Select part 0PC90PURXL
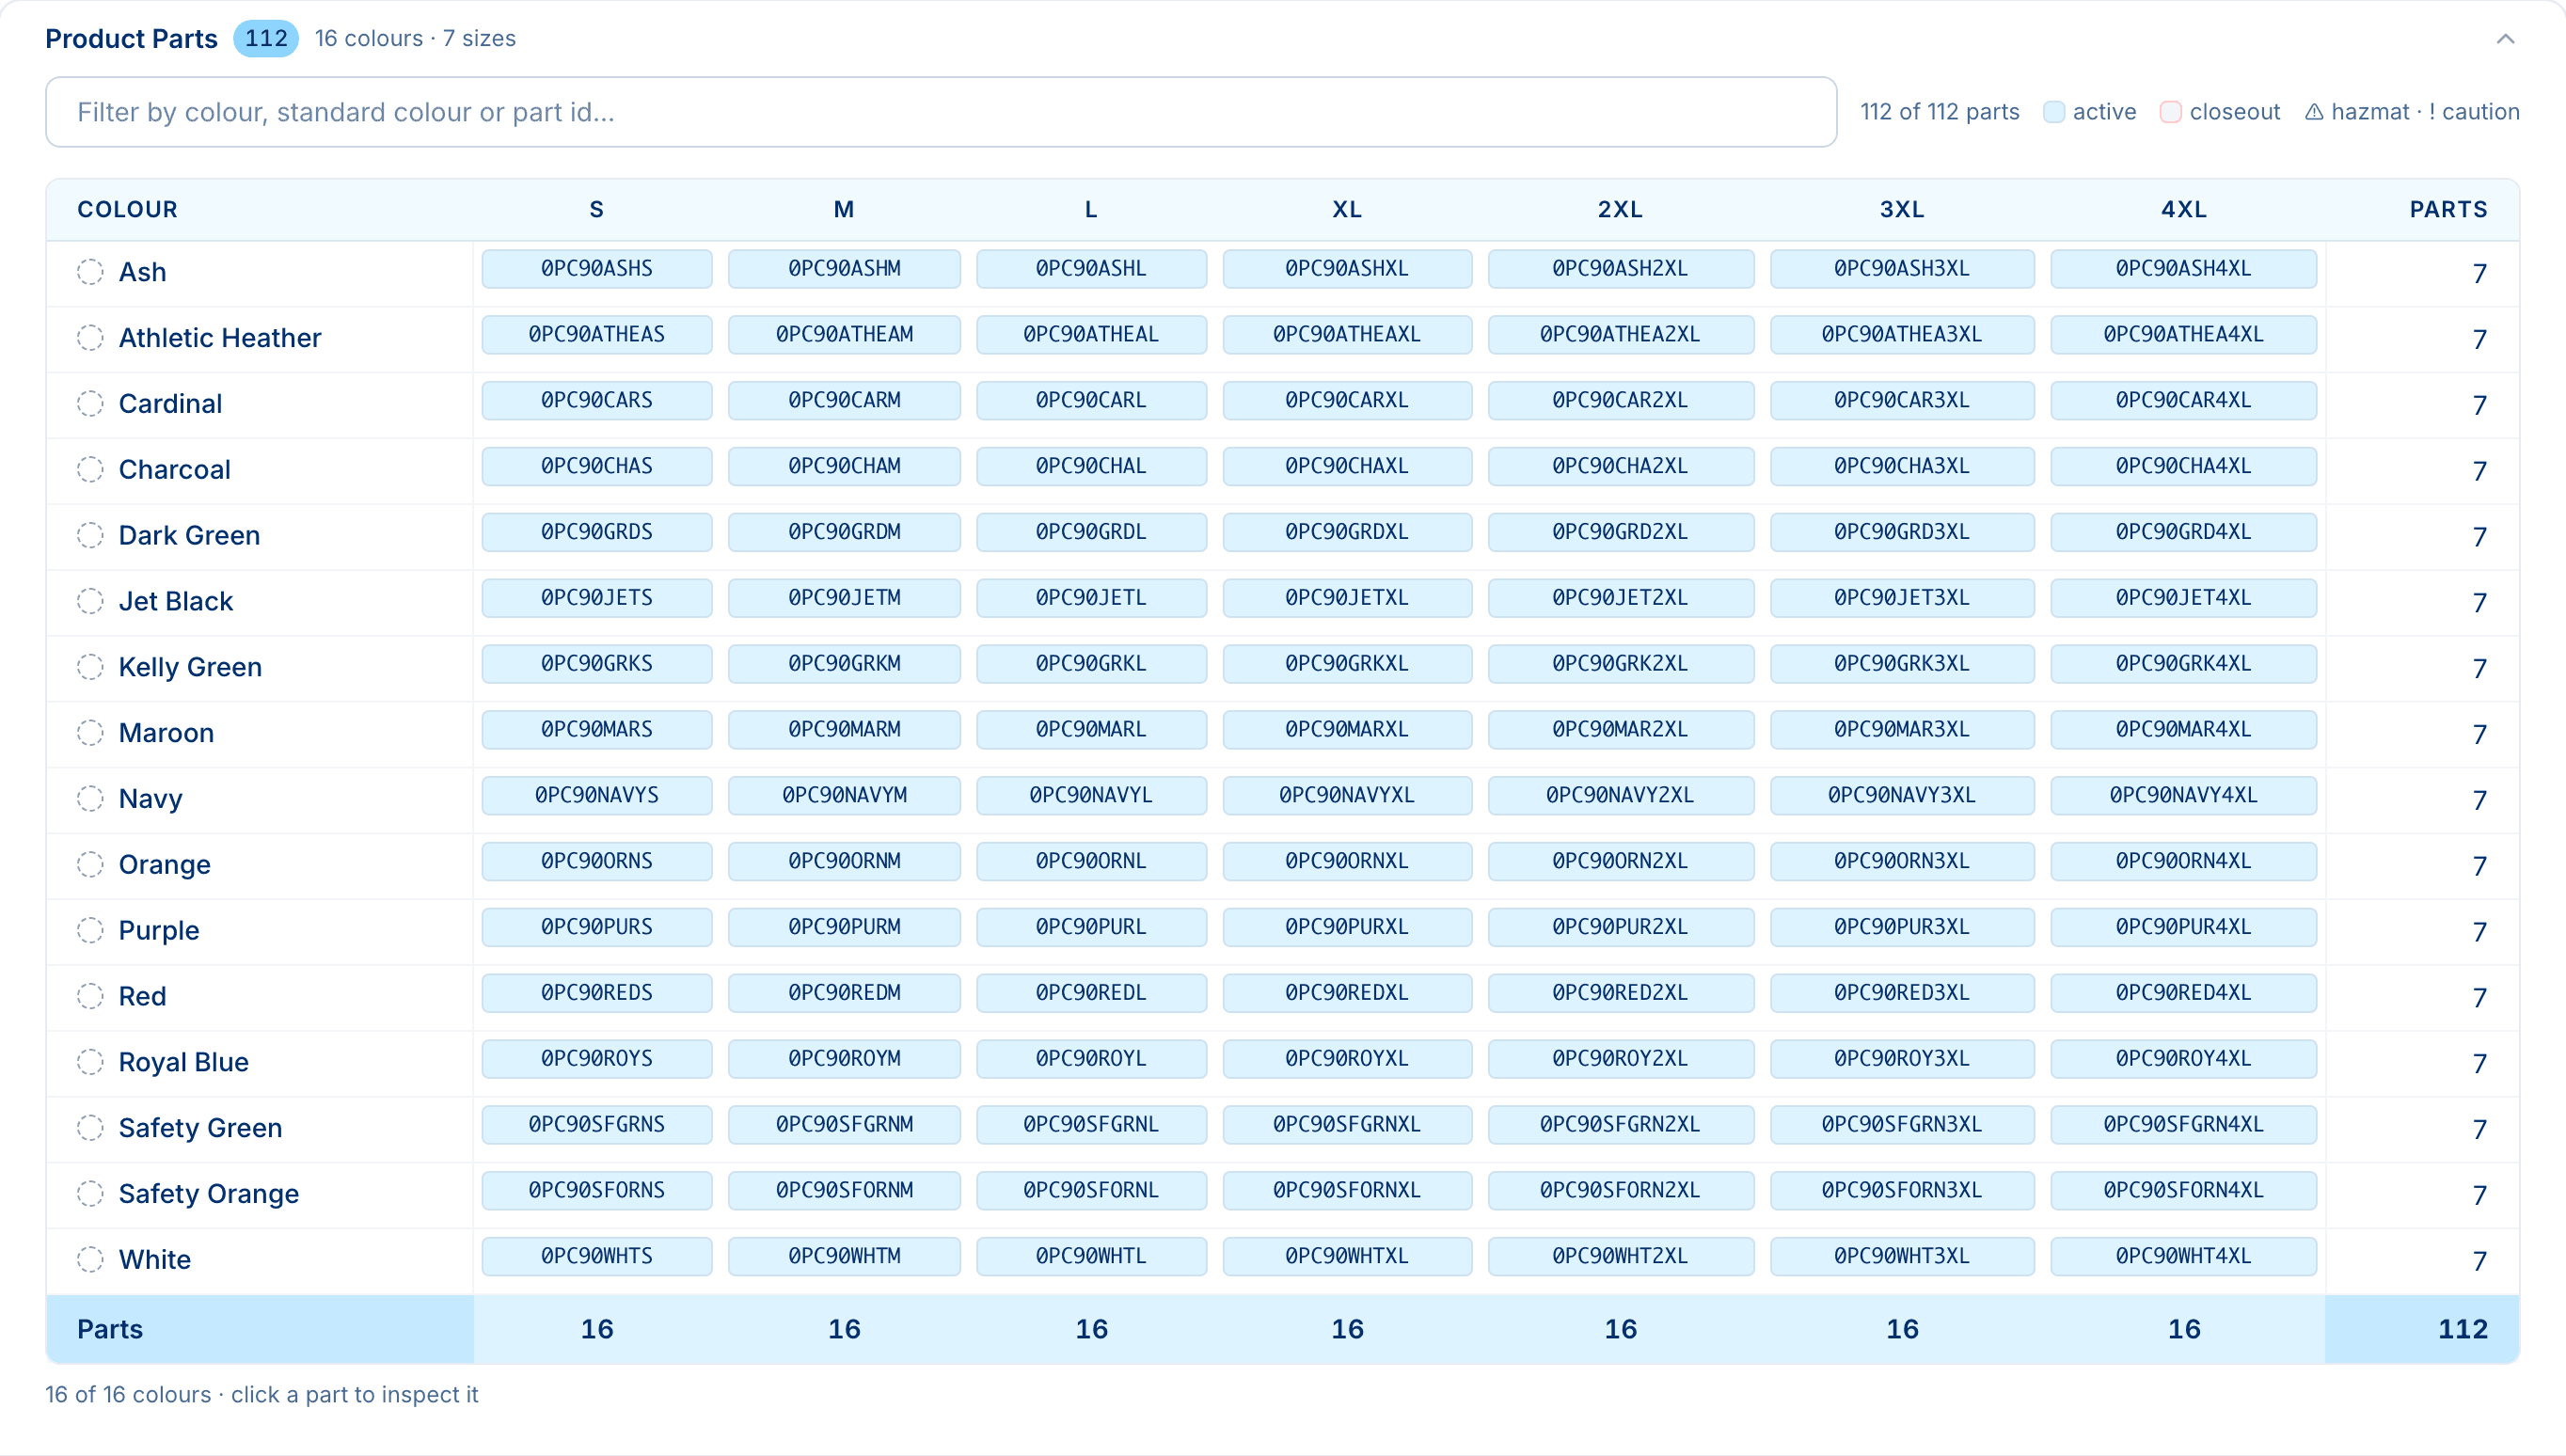Viewport: 2566px width, 1456px height. tap(1347, 928)
